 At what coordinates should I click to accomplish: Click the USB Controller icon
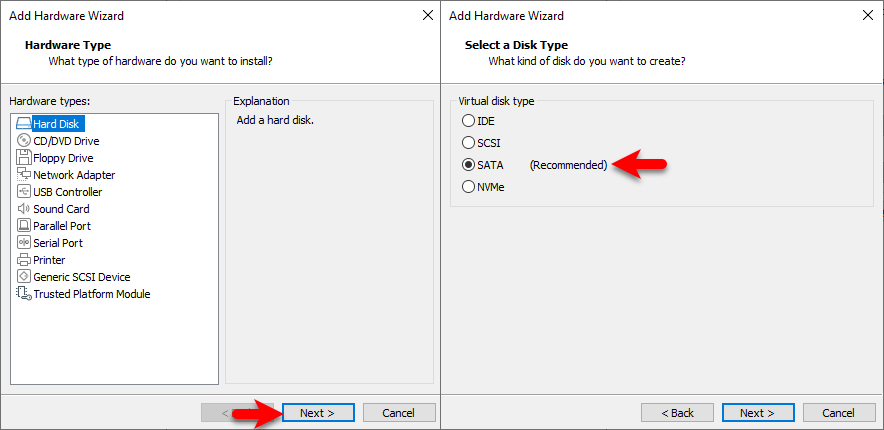point(24,192)
